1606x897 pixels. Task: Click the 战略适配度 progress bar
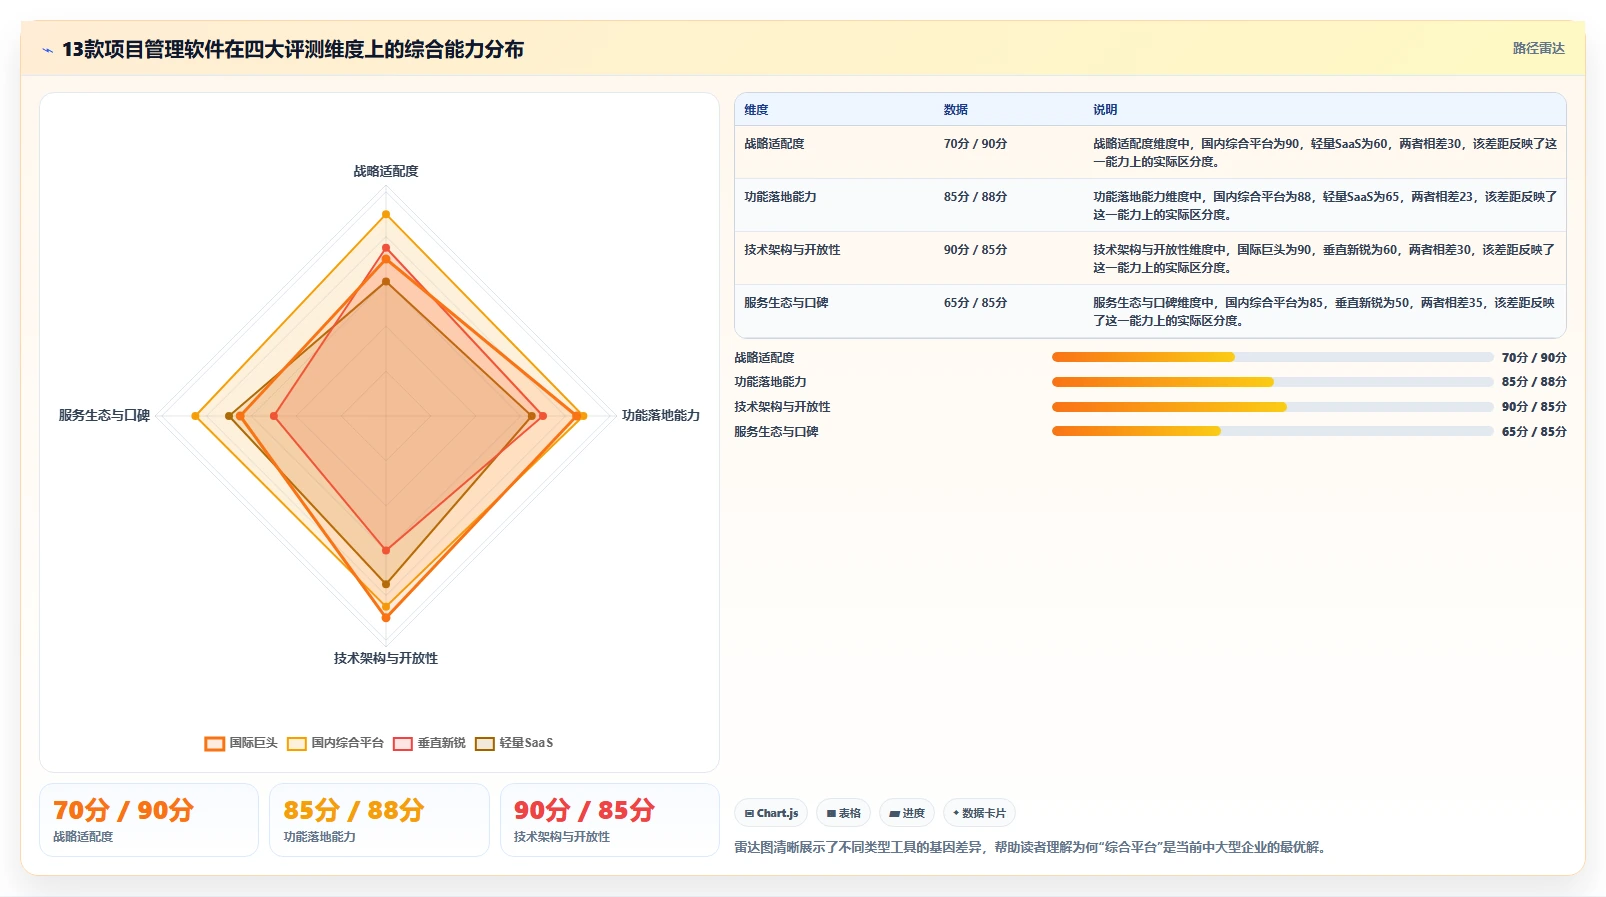coord(1272,357)
